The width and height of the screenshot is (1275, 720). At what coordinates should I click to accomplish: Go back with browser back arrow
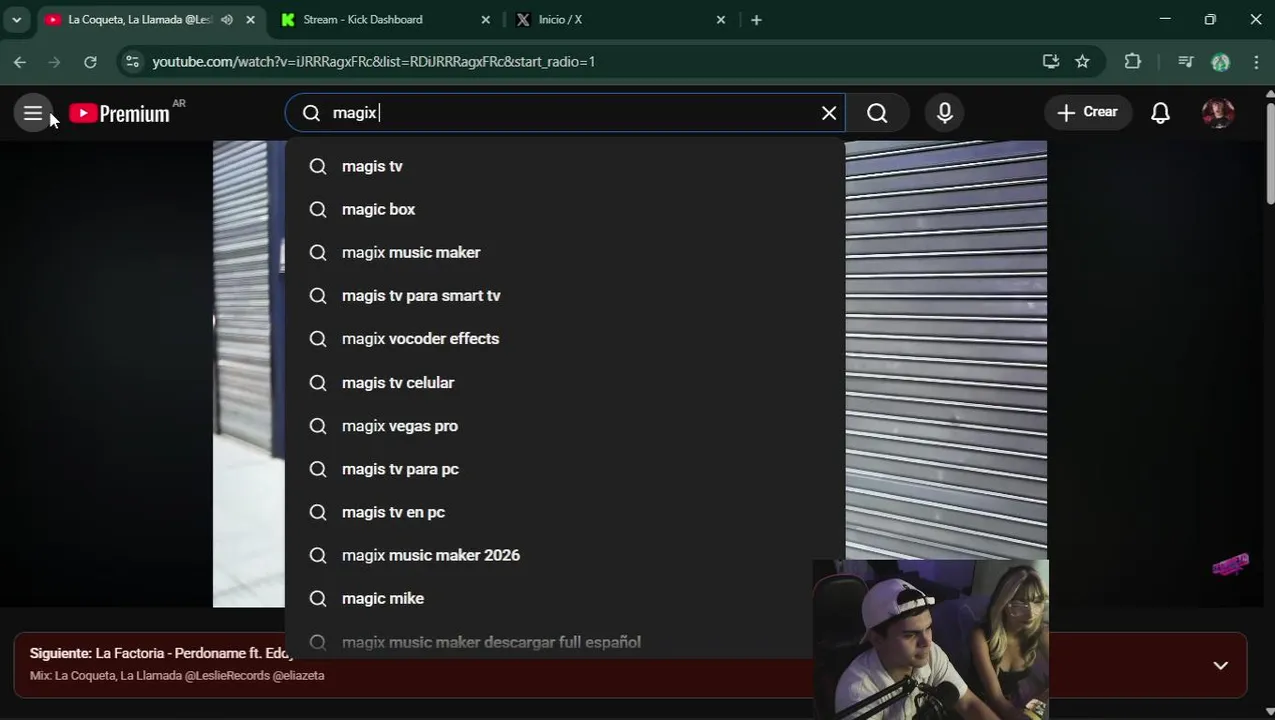[x=20, y=62]
